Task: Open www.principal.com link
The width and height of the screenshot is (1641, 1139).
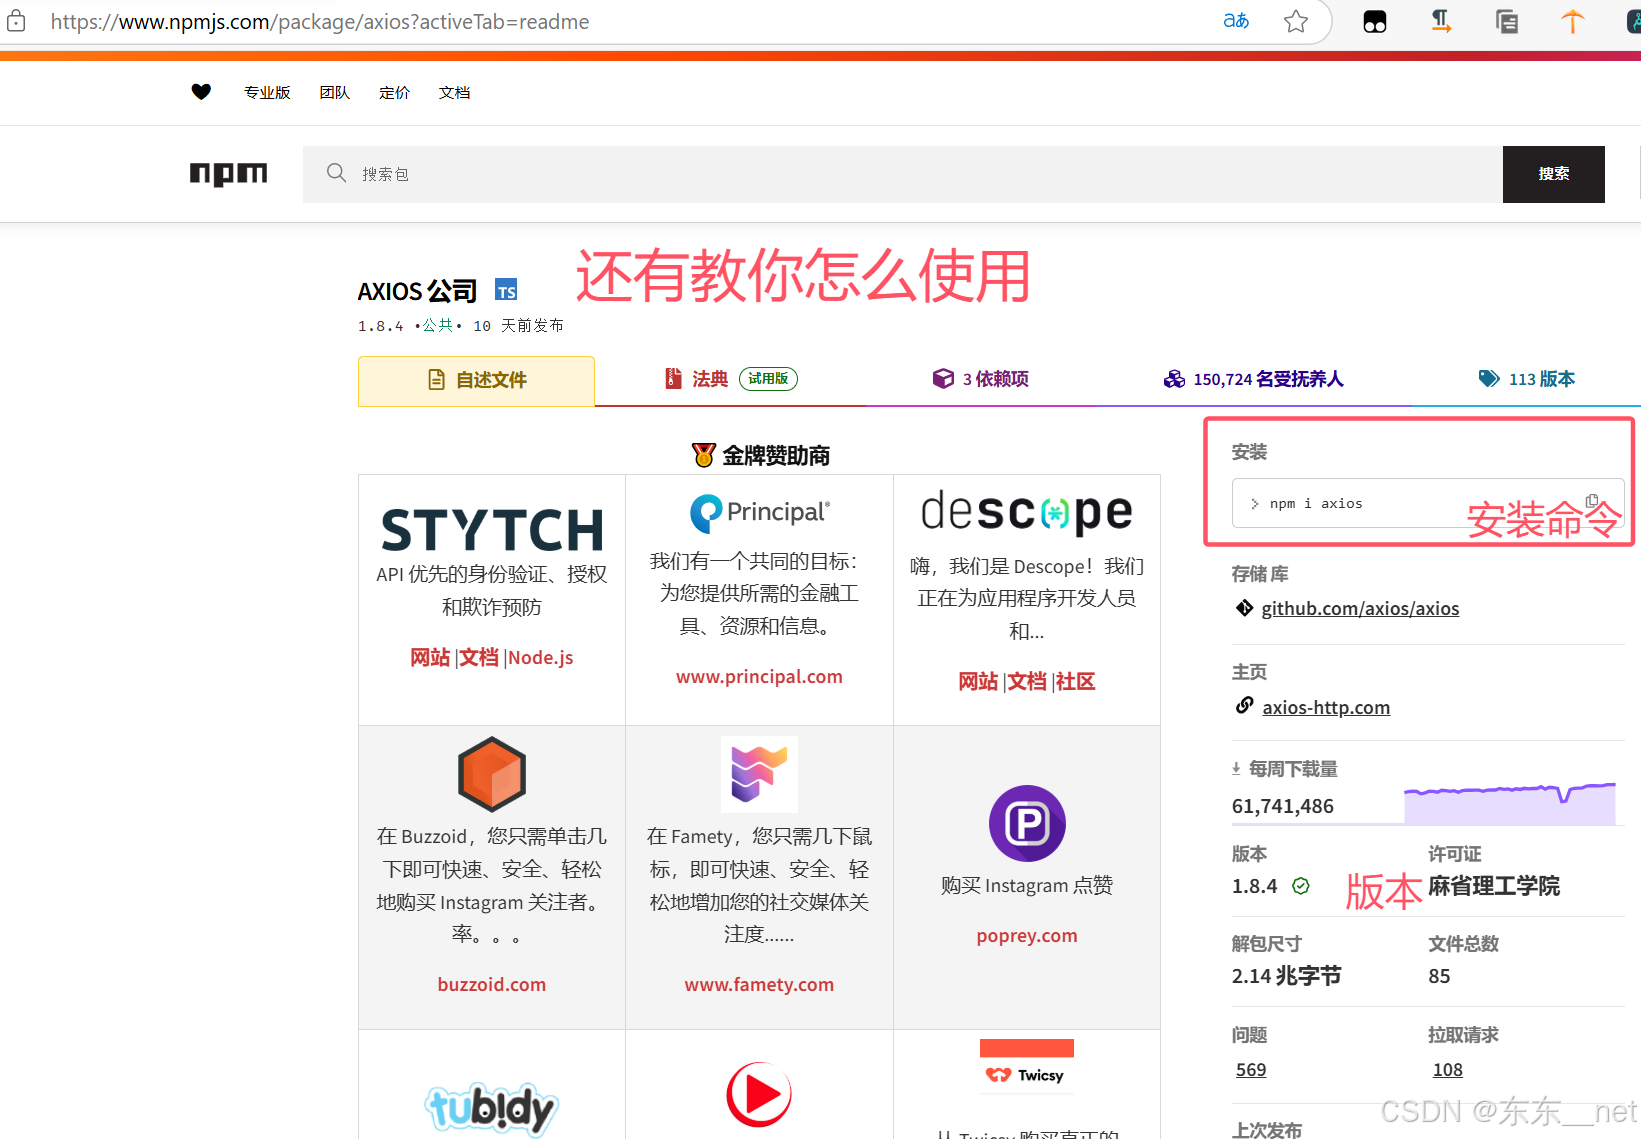Action: tap(759, 677)
